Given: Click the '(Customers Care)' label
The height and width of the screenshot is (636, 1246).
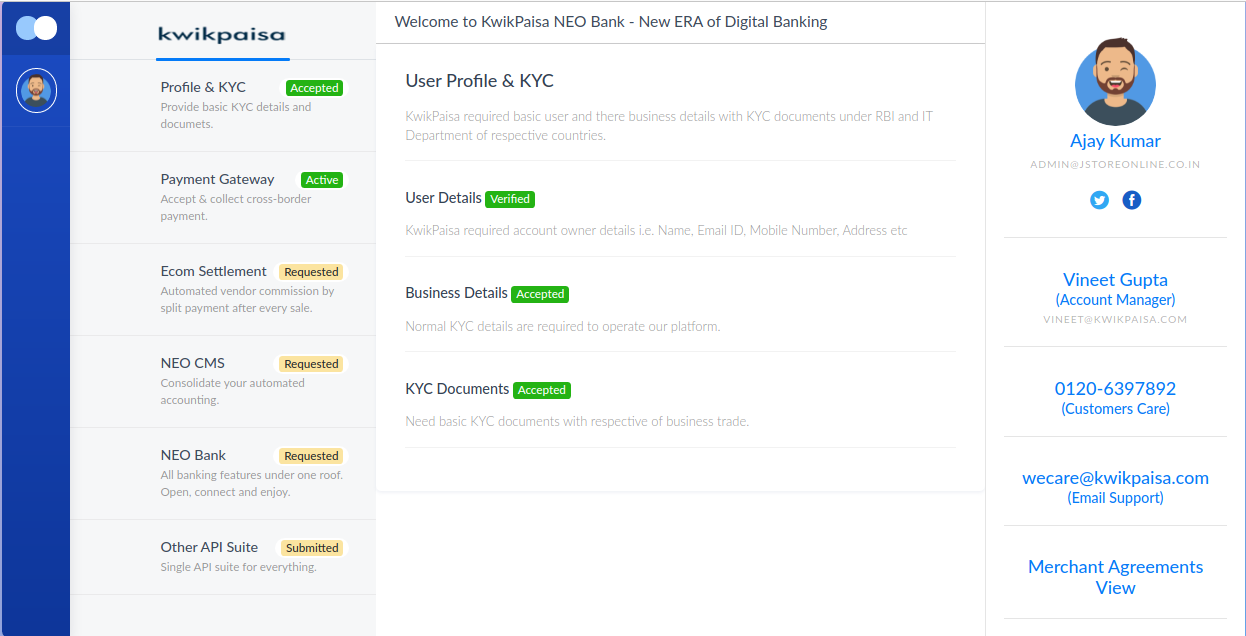Looking at the screenshot, I should (1115, 409).
